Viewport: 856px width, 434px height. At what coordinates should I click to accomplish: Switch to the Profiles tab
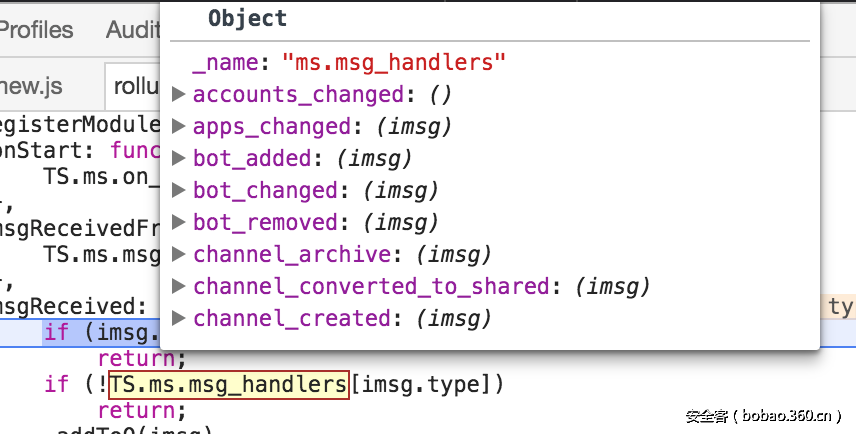coord(36,30)
